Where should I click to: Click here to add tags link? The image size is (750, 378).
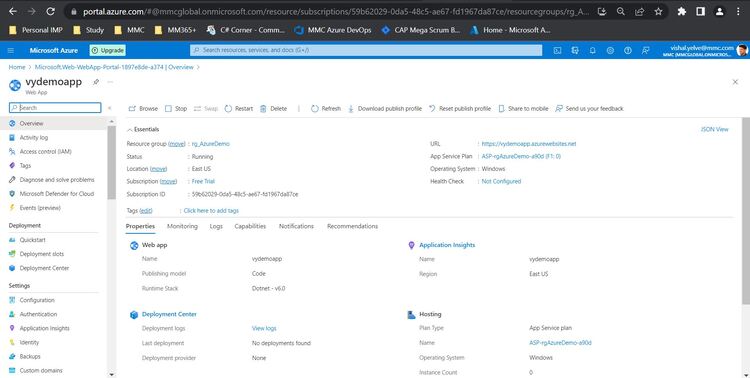tap(211, 211)
